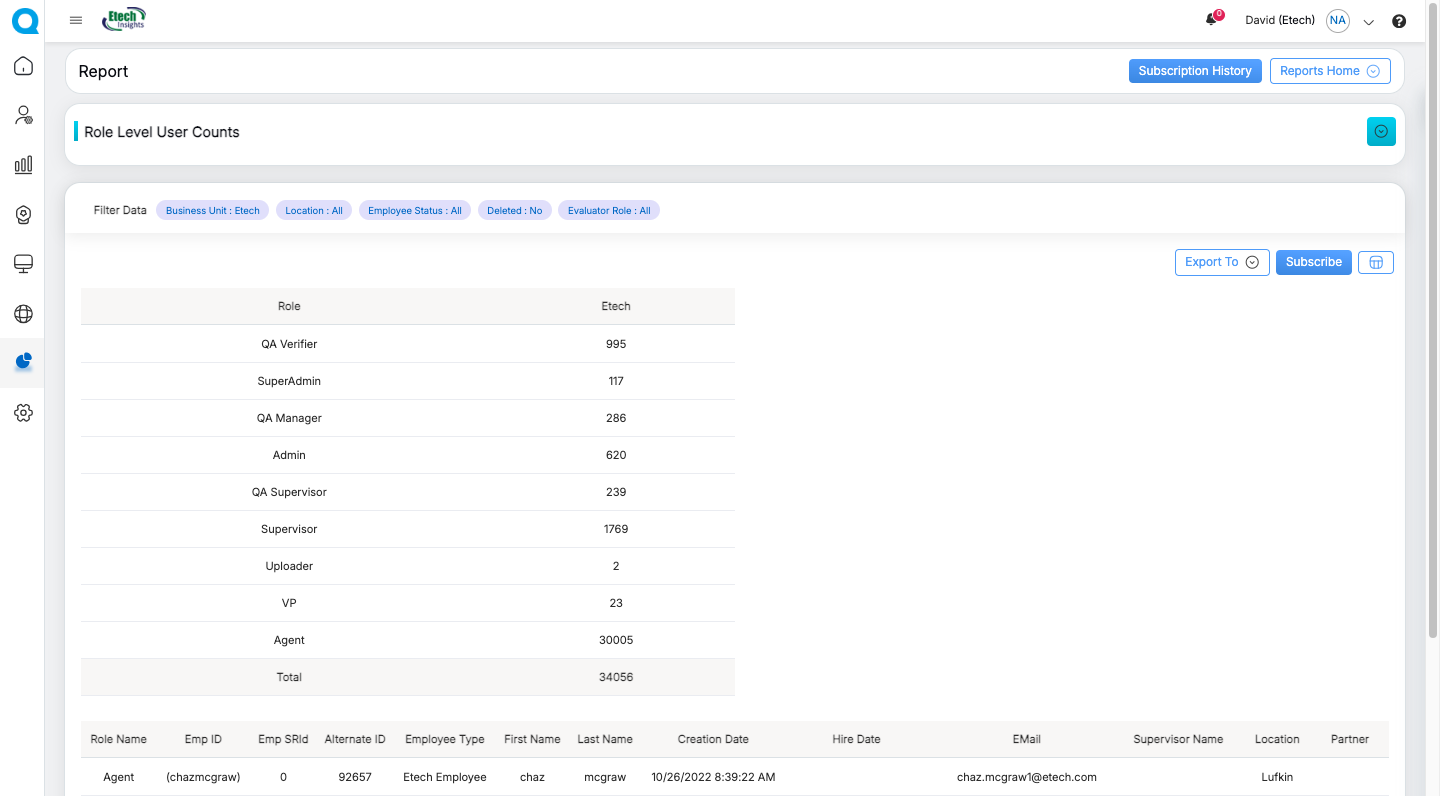Click the notification bell icon
The width and height of the screenshot is (1440, 796).
tap(1213, 19)
